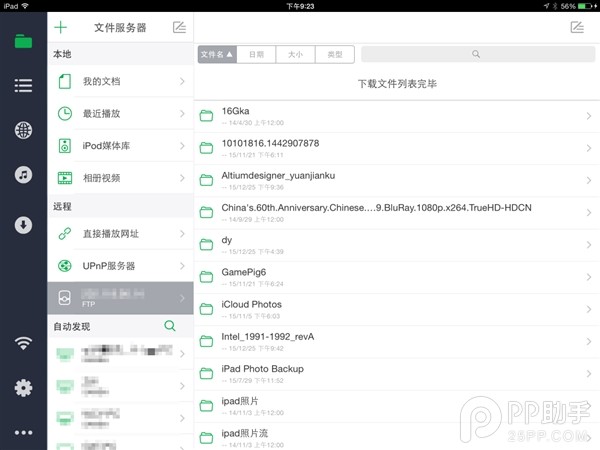Sort by 大小 tab

pos(295,54)
